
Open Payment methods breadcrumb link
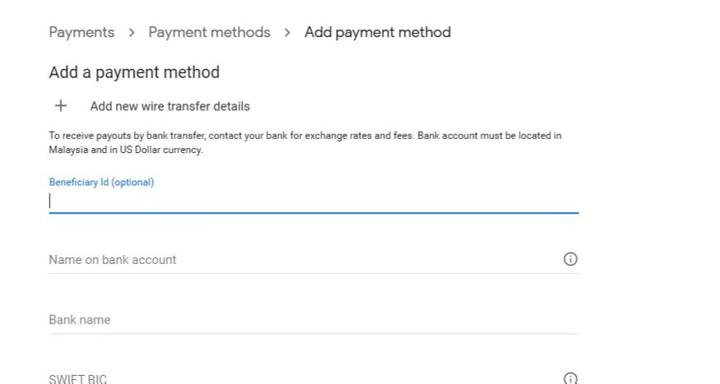209,32
